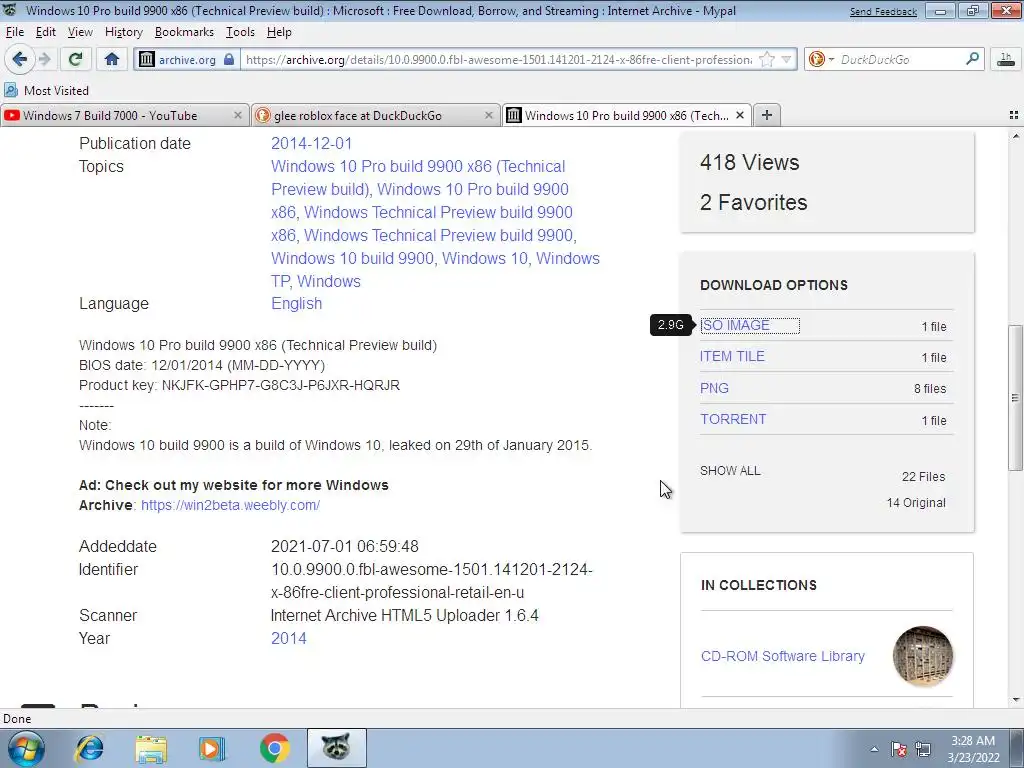This screenshot has height=768, width=1024.
Task: Click the Mypal raccoon taskbar icon
Action: (336, 748)
